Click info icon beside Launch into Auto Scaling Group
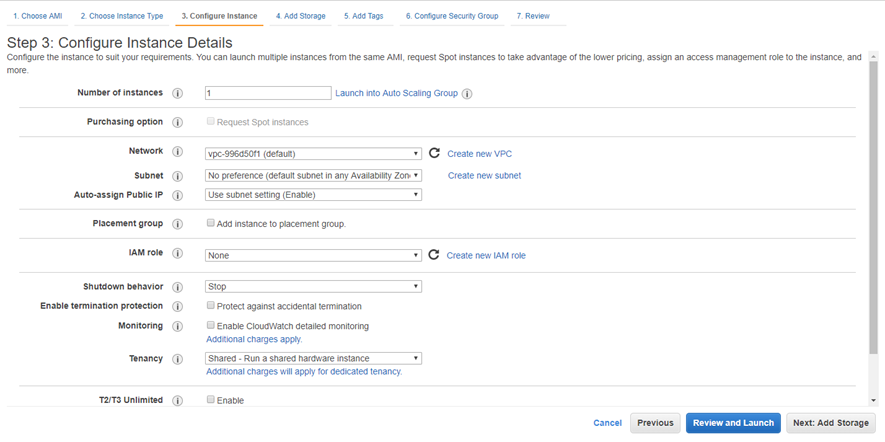This screenshot has width=885, height=442. [467, 94]
